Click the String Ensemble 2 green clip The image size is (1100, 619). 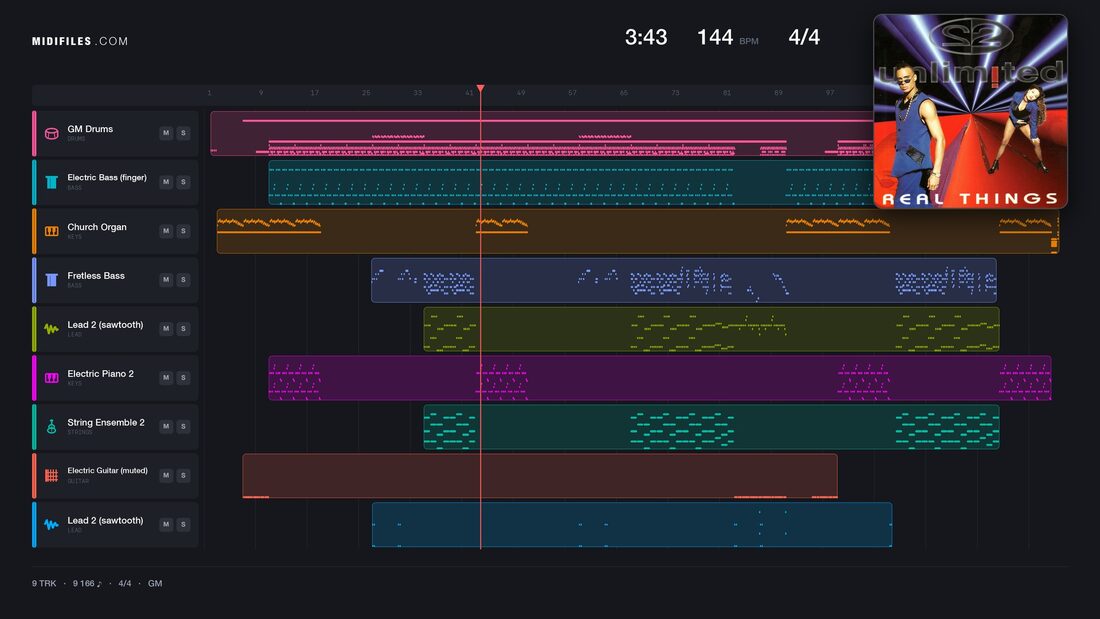pyautogui.click(x=711, y=427)
